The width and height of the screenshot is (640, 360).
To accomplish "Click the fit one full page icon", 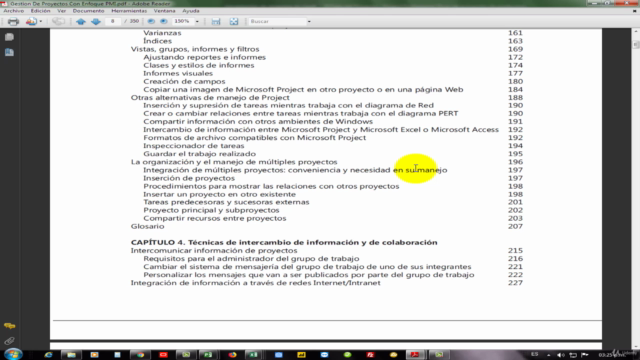I will [x=233, y=21].
